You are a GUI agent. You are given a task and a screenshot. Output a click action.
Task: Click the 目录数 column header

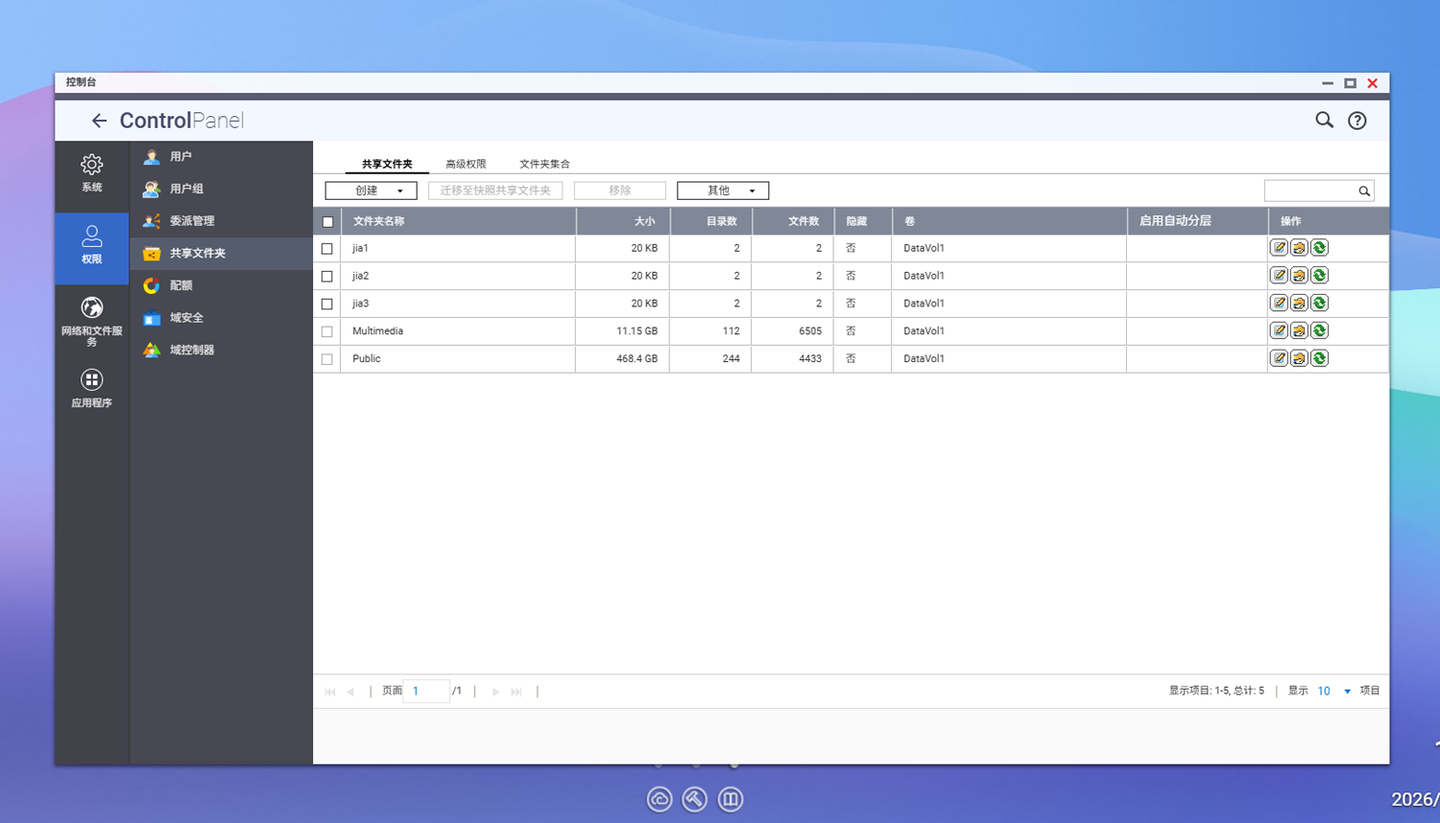711,221
